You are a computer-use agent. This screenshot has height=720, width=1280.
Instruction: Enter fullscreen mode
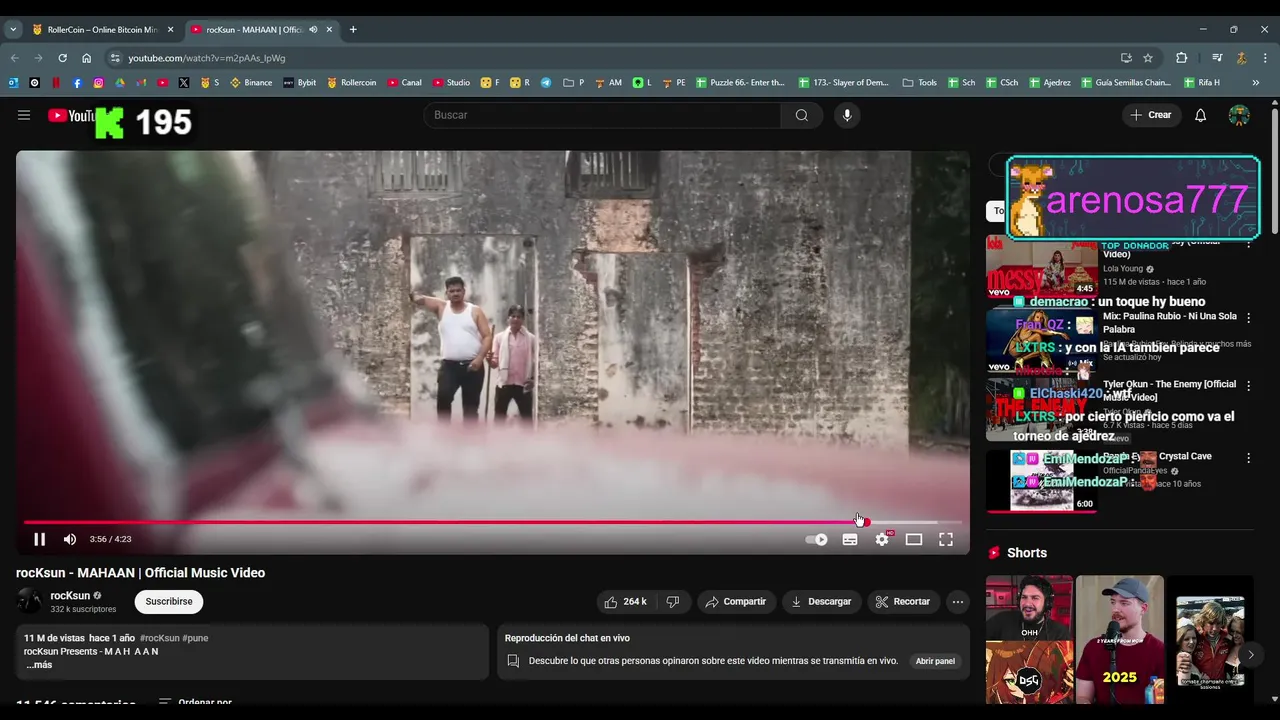946,539
